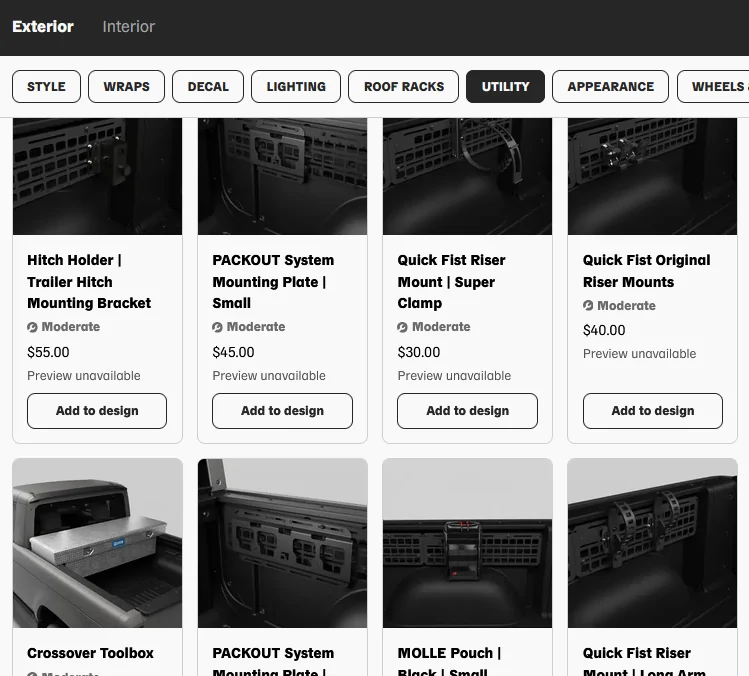Add PACKOUT Small Mounting Plate to design

click(x=282, y=411)
